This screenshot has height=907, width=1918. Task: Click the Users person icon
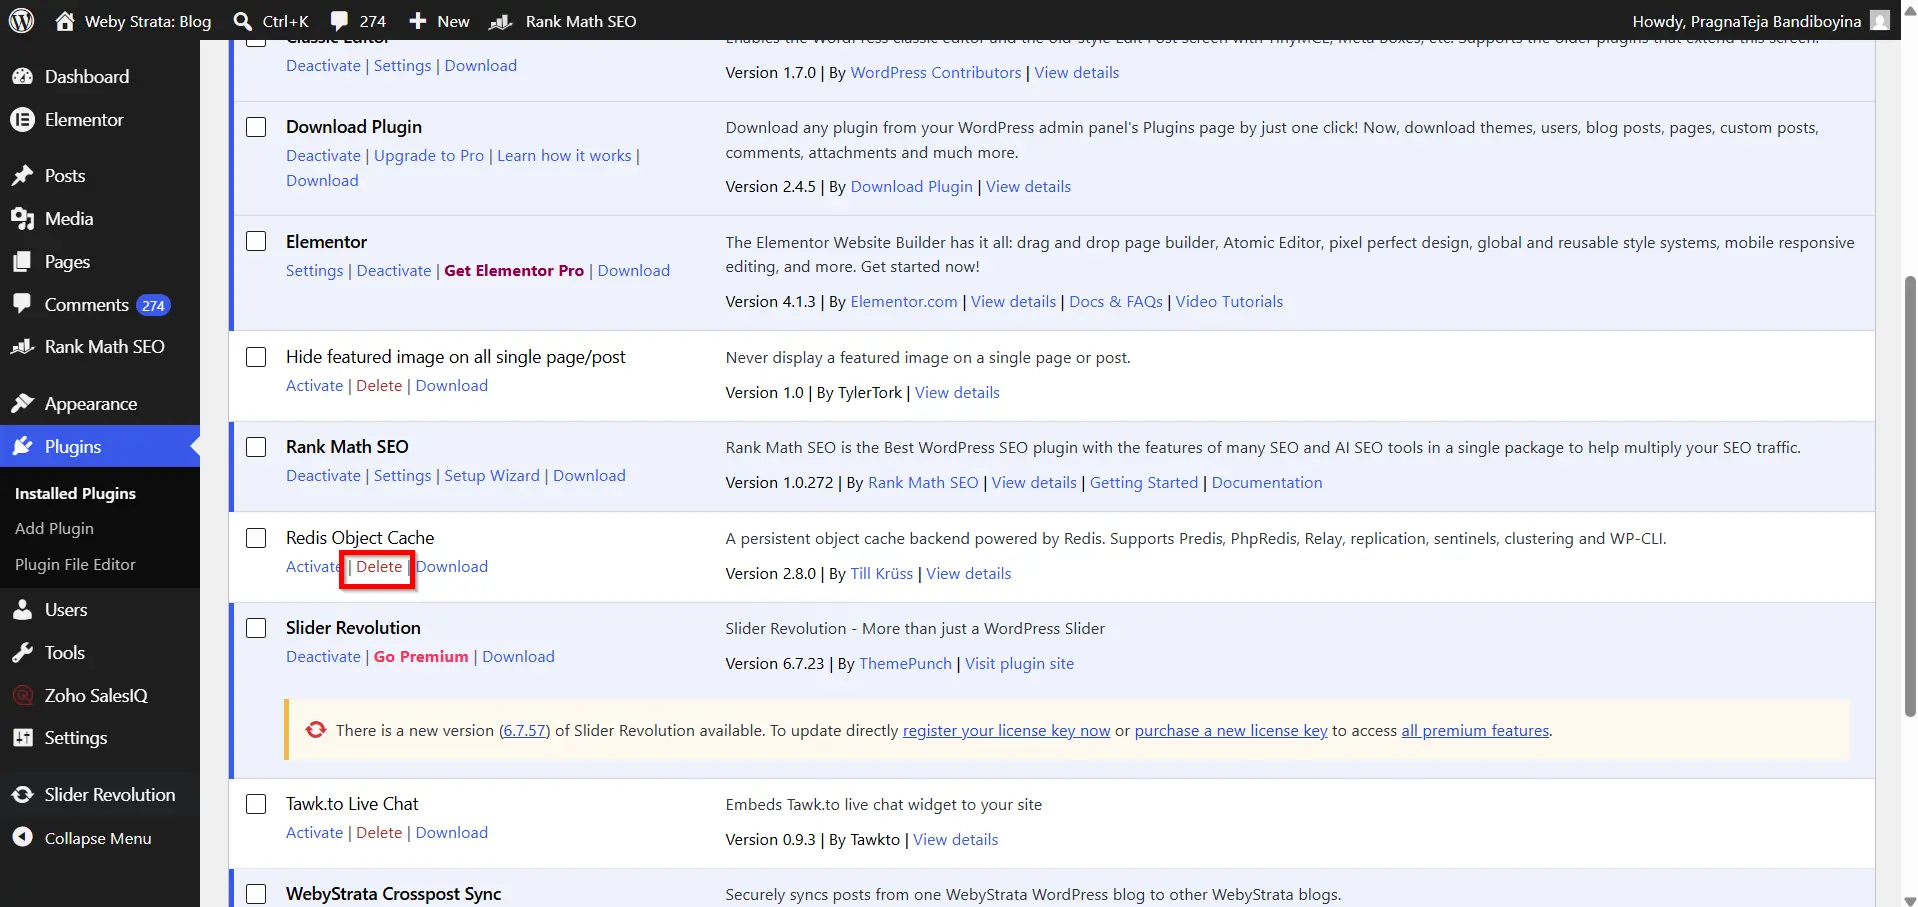(x=22, y=610)
